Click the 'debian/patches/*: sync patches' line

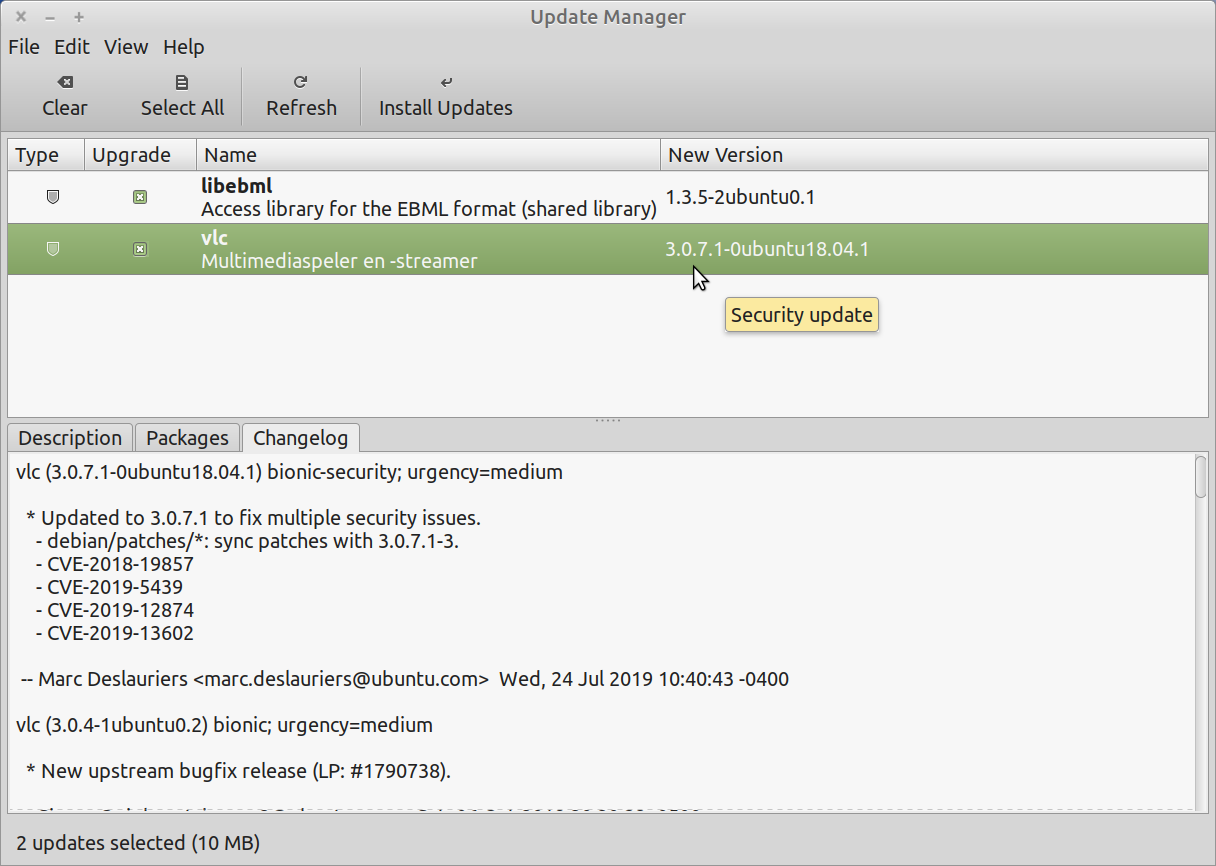click(247, 541)
